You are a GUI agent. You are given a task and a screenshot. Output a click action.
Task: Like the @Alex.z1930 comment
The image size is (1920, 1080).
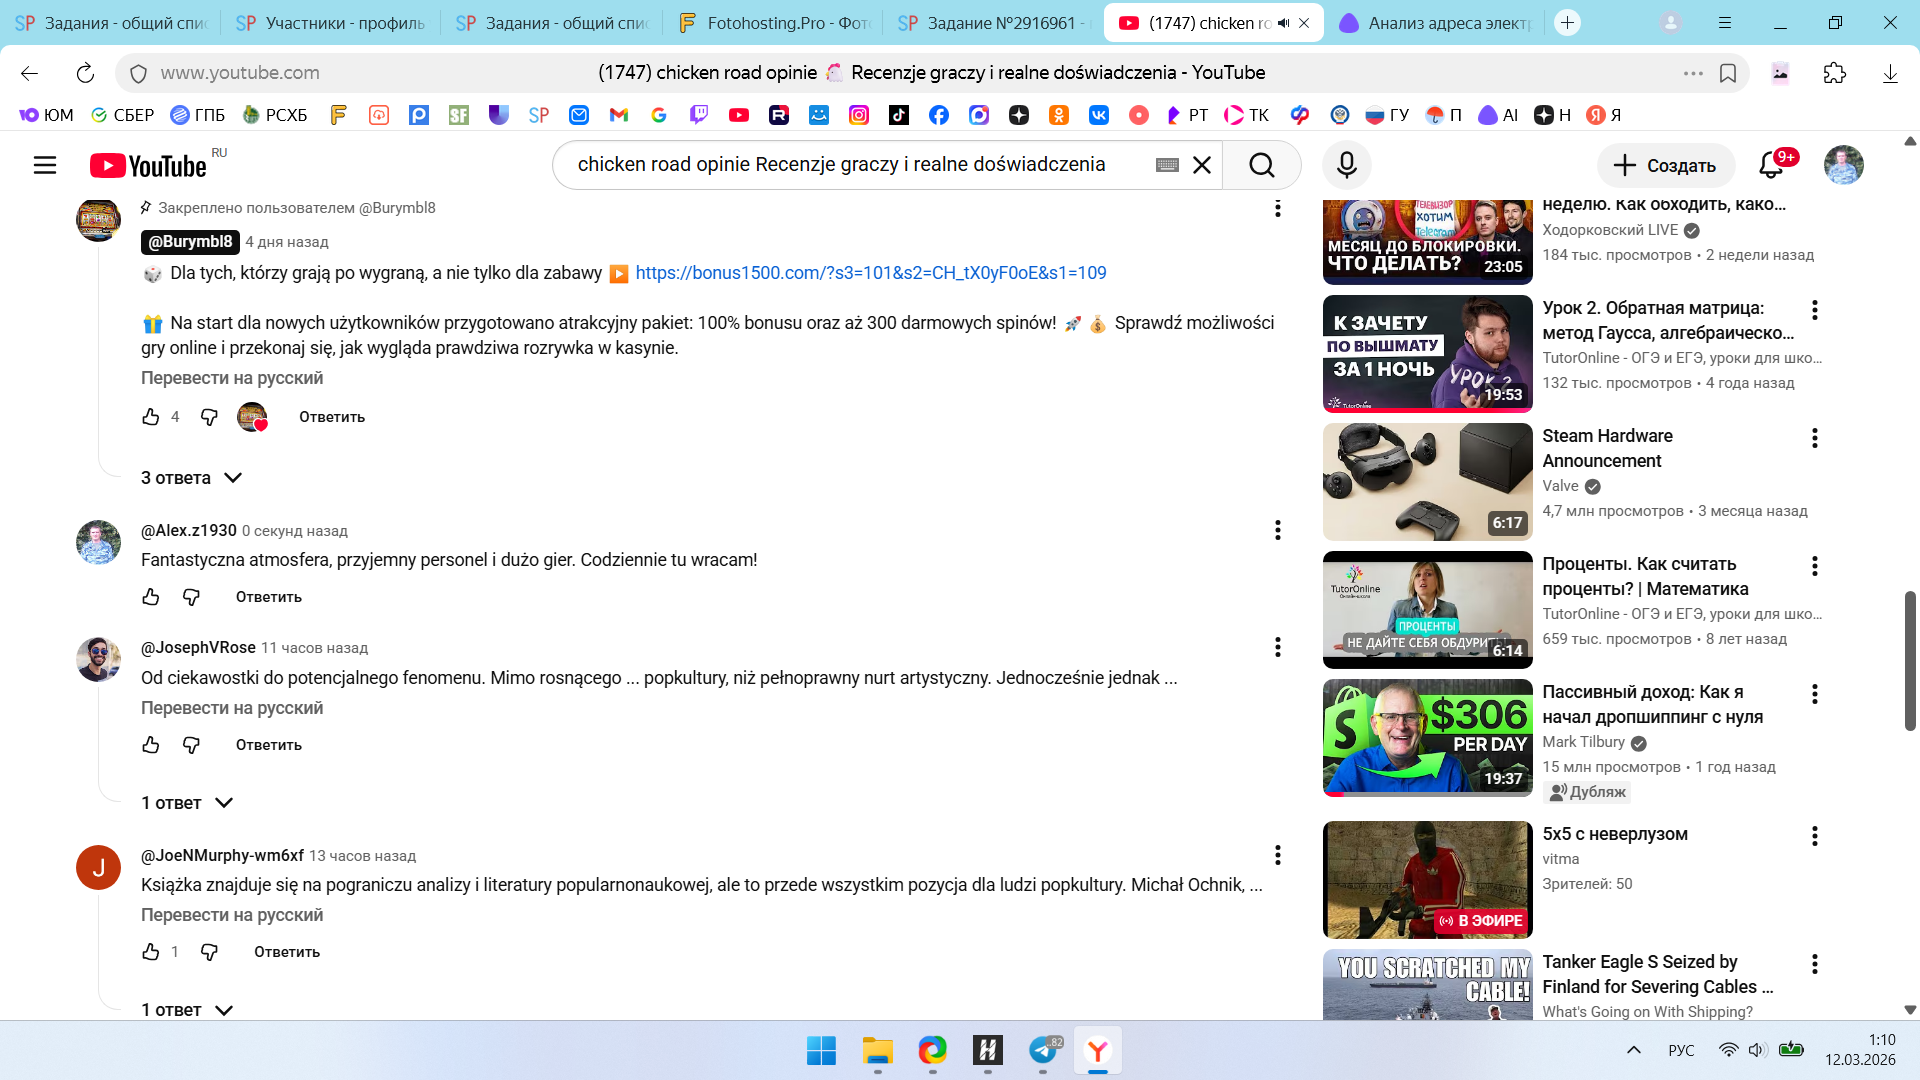151,597
